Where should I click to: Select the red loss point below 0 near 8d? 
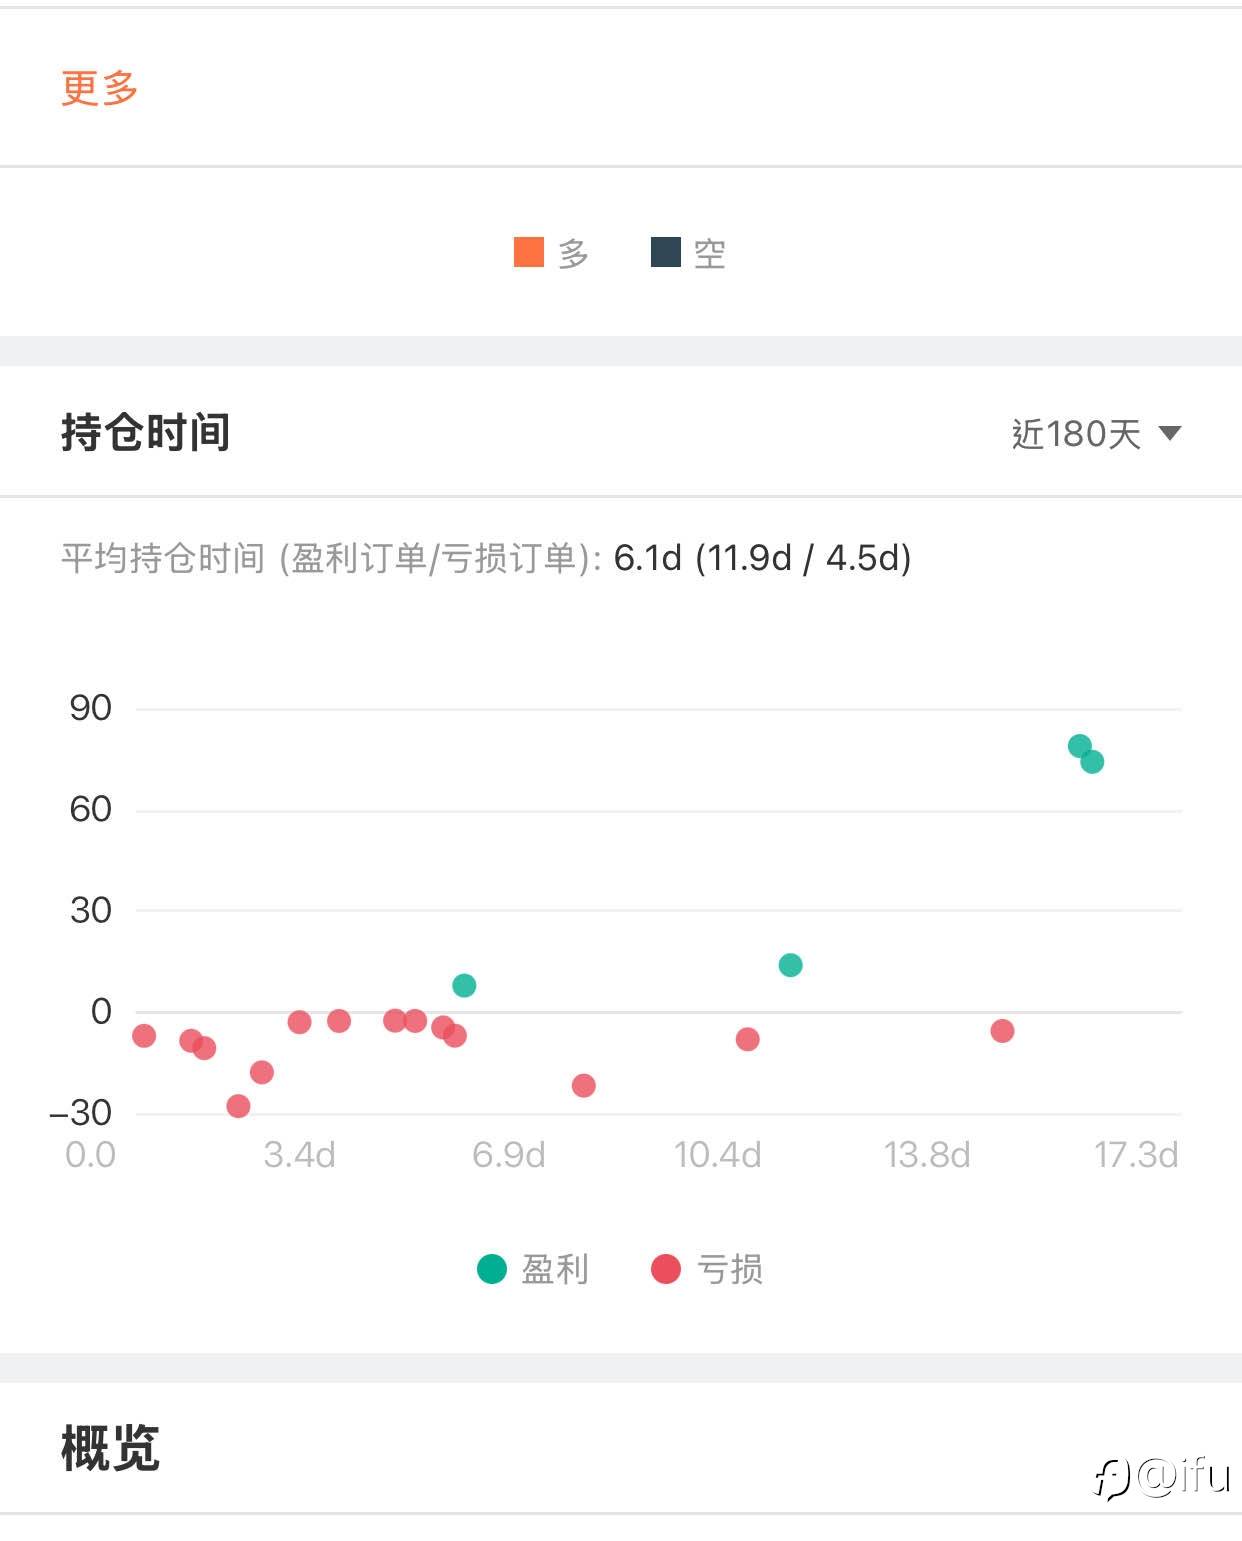pos(584,1085)
